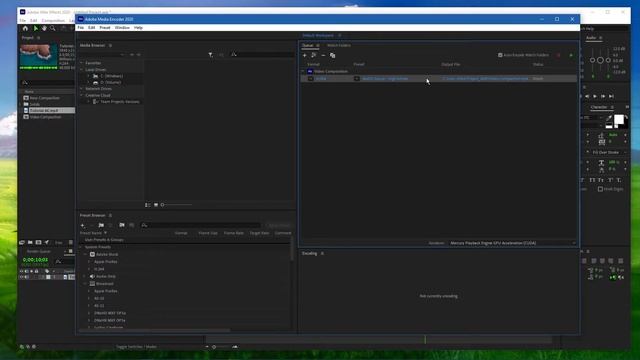Select New Composition item in AE project

coord(44,98)
